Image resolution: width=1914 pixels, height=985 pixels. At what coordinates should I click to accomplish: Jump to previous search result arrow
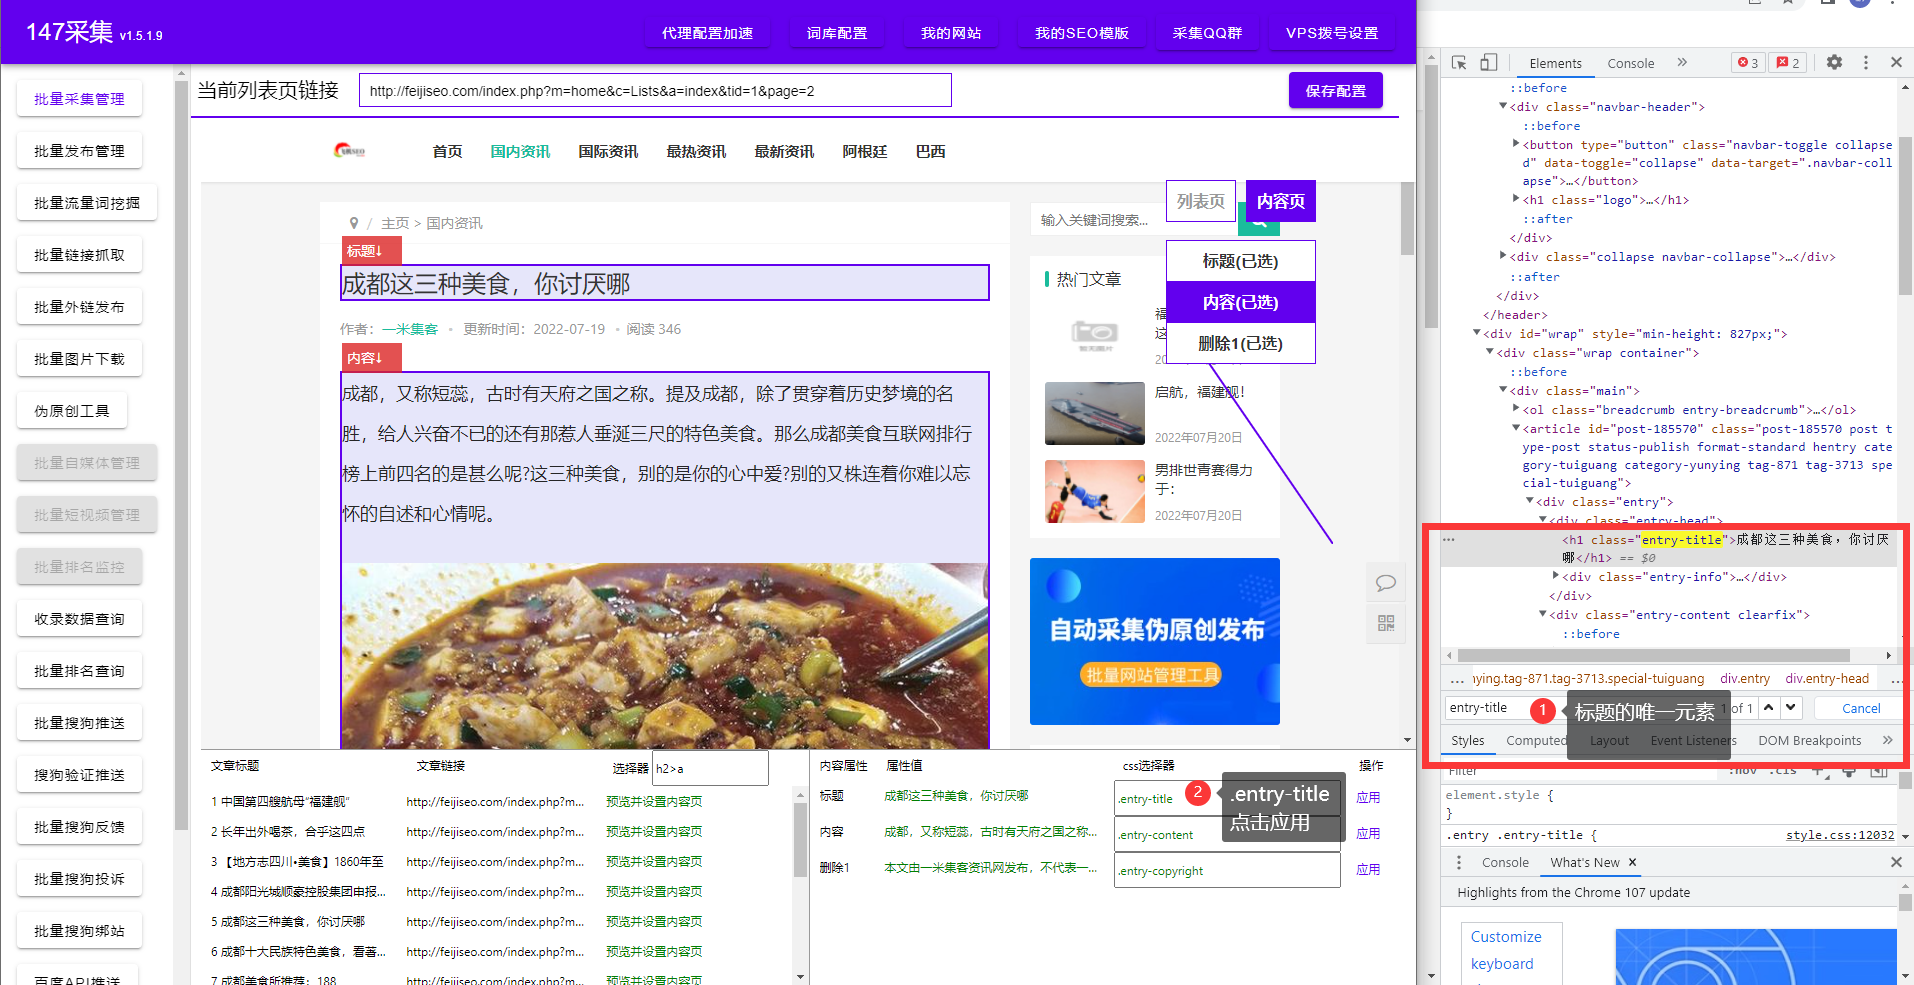coord(1769,707)
